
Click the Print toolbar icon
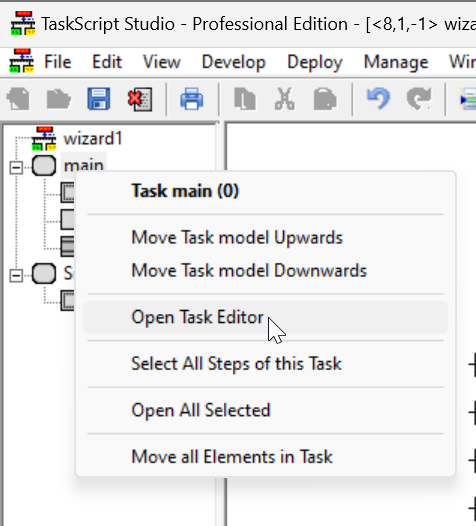[x=192, y=99]
